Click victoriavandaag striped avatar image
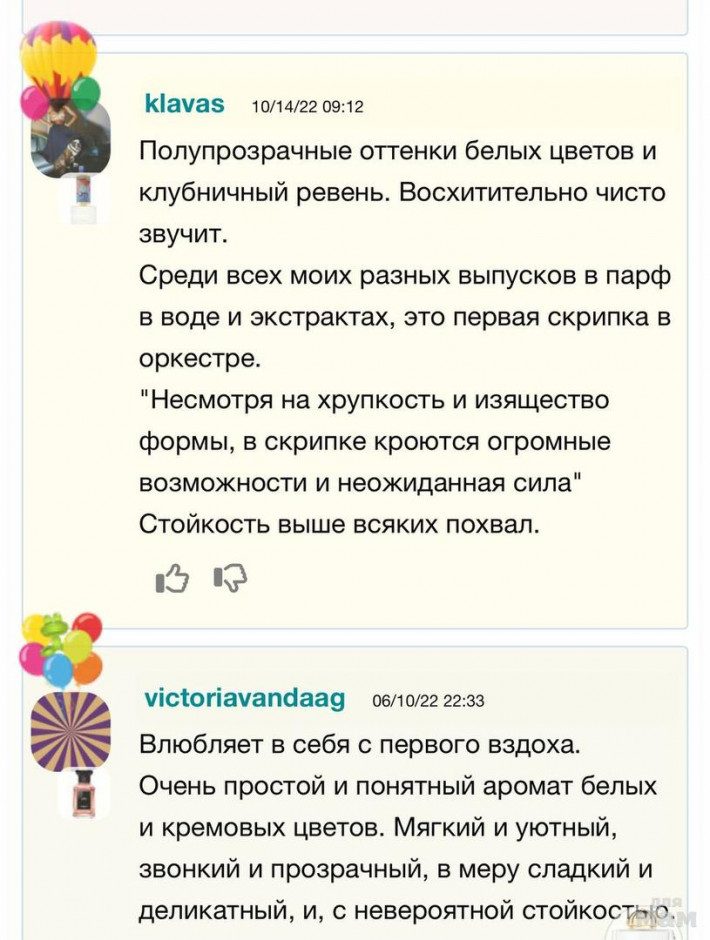 (71, 731)
